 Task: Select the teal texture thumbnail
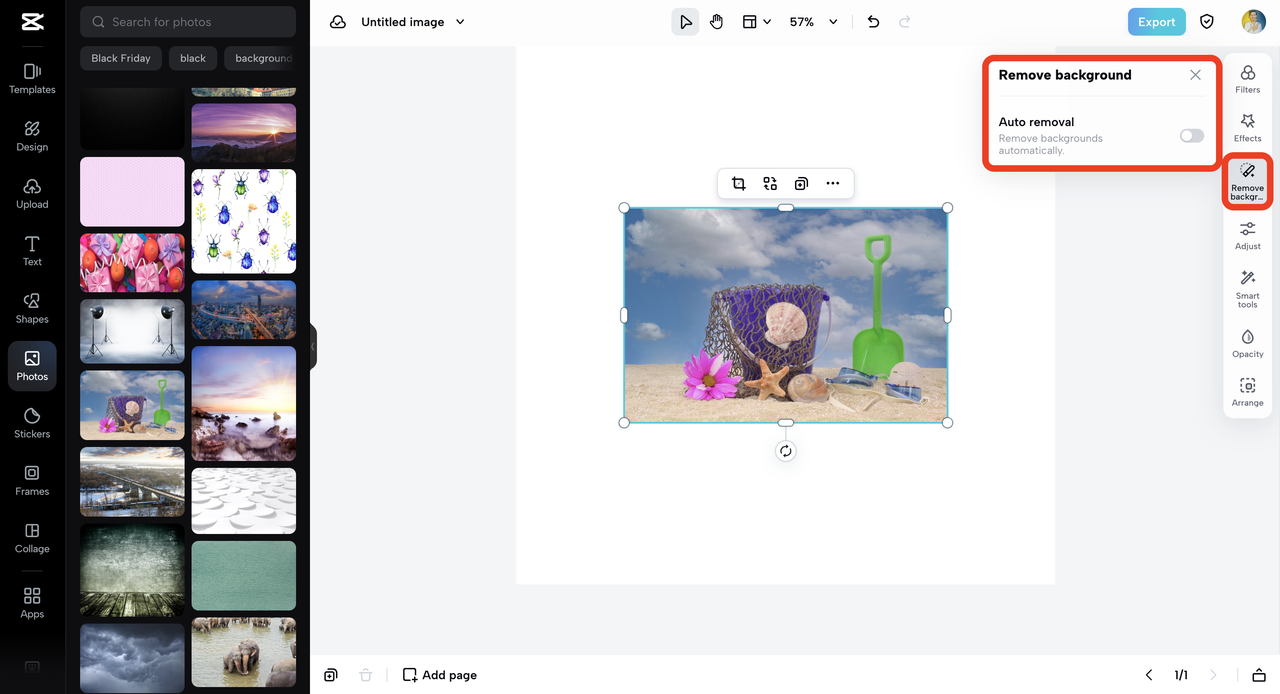[x=244, y=575]
